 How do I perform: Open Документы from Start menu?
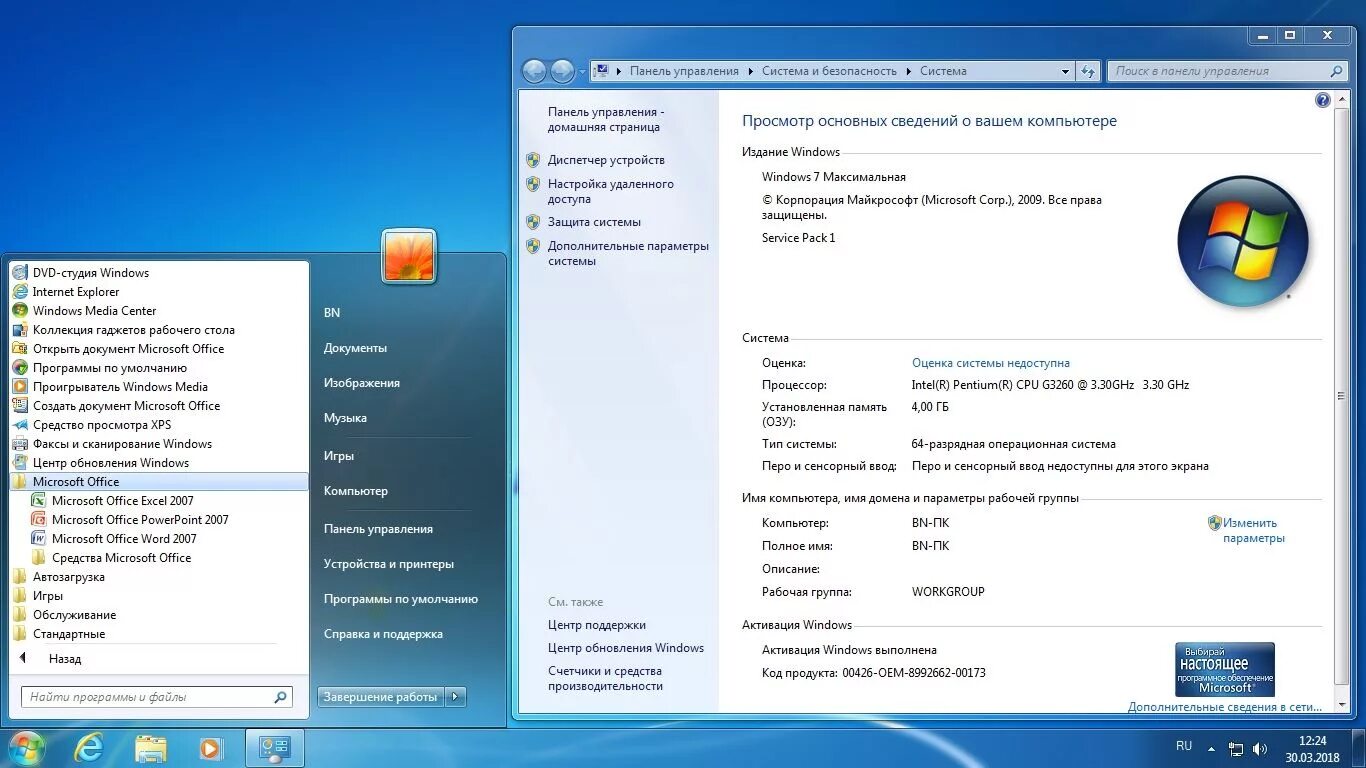[355, 348]
